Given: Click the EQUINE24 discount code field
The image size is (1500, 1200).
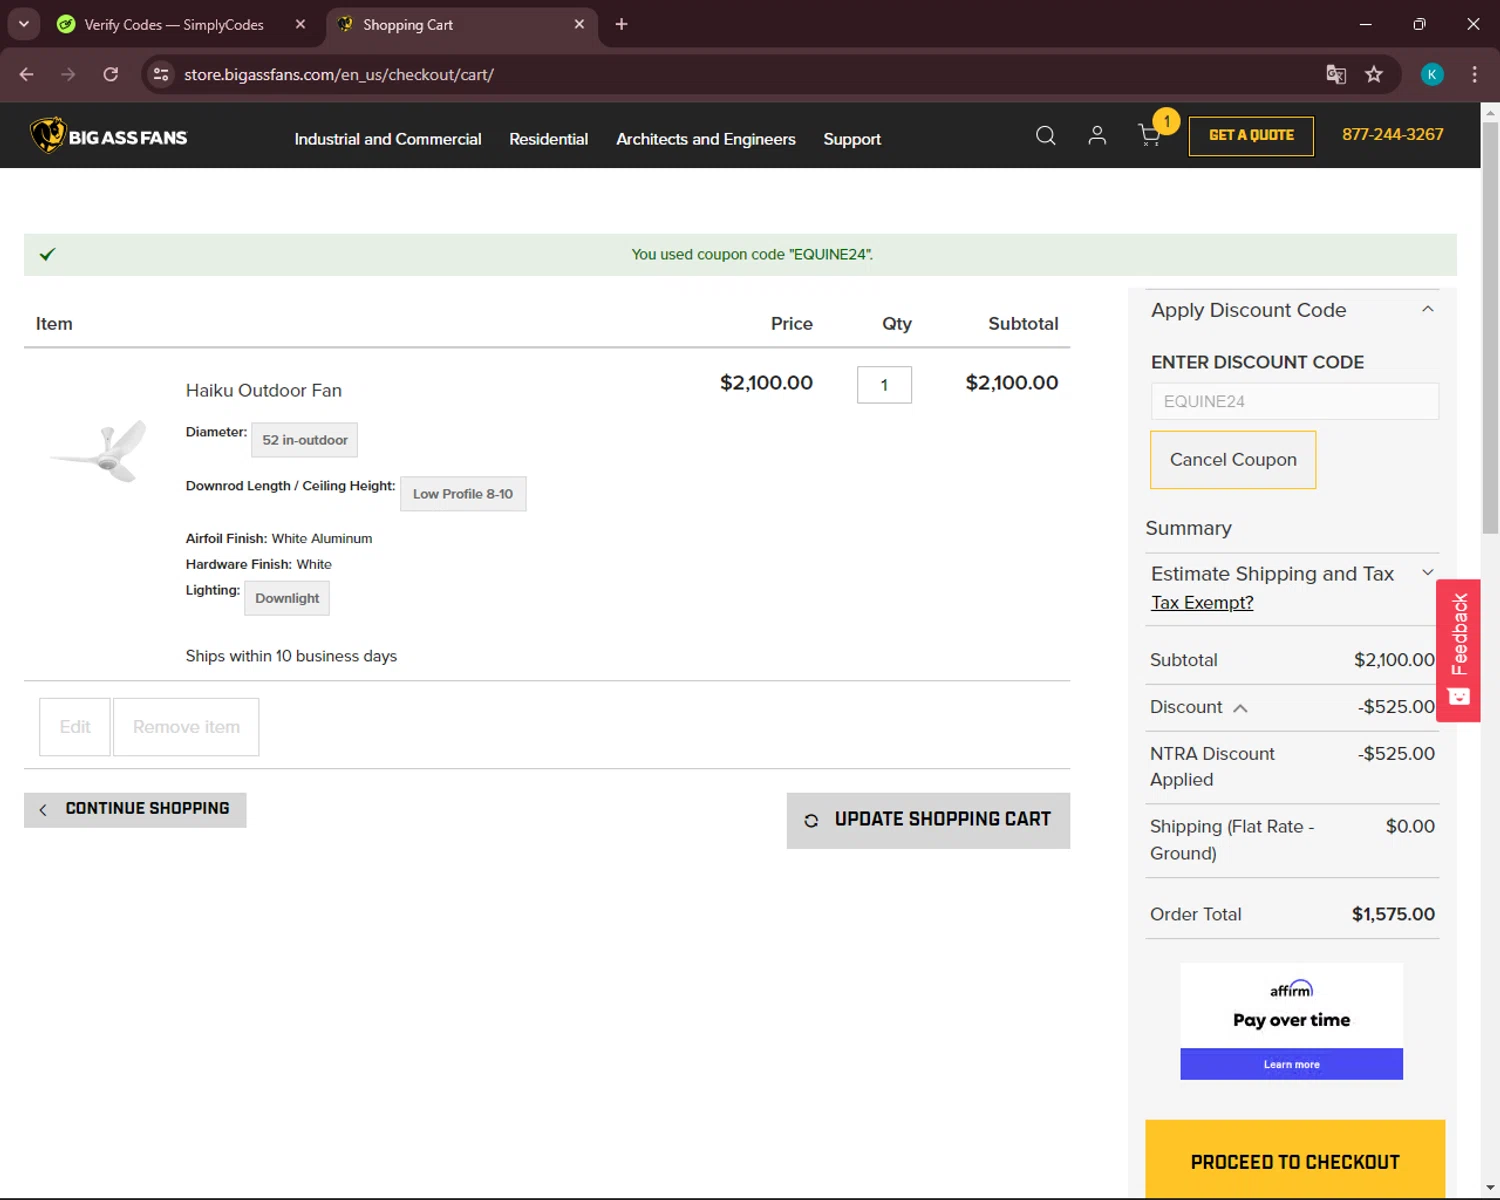Looking at the screenshot, I should (x=1295, y=401).
